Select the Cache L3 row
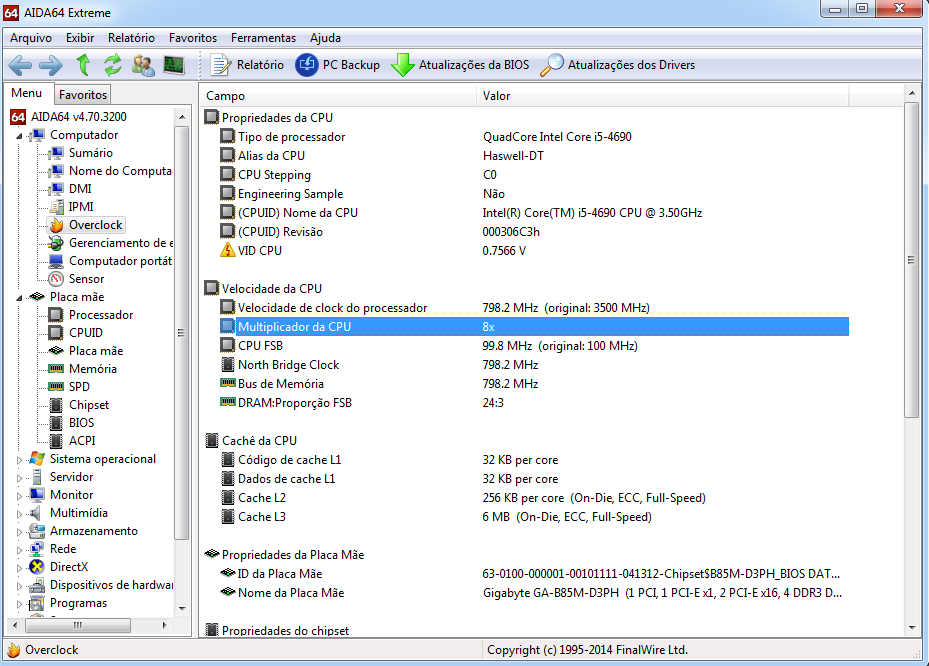 [534, 517]
